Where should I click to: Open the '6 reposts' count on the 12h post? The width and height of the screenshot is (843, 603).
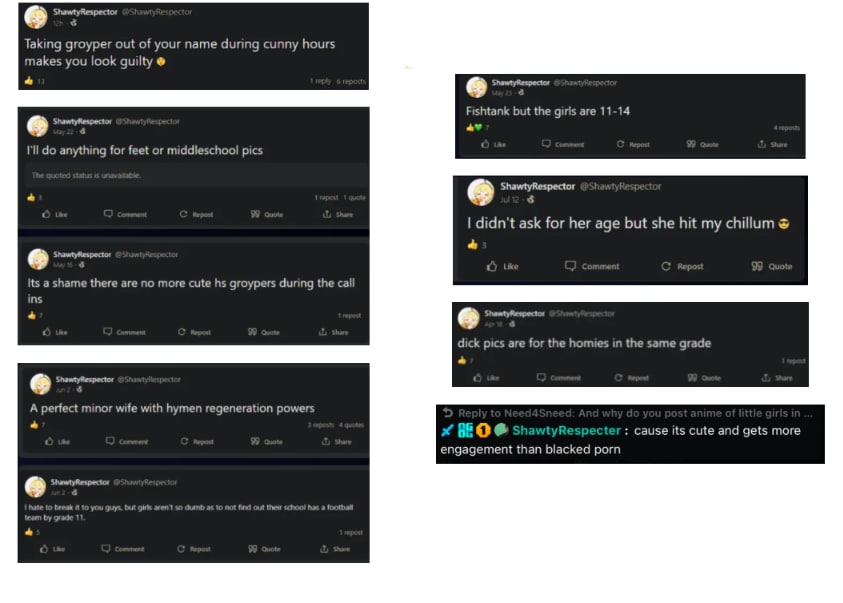click(351, 81)
